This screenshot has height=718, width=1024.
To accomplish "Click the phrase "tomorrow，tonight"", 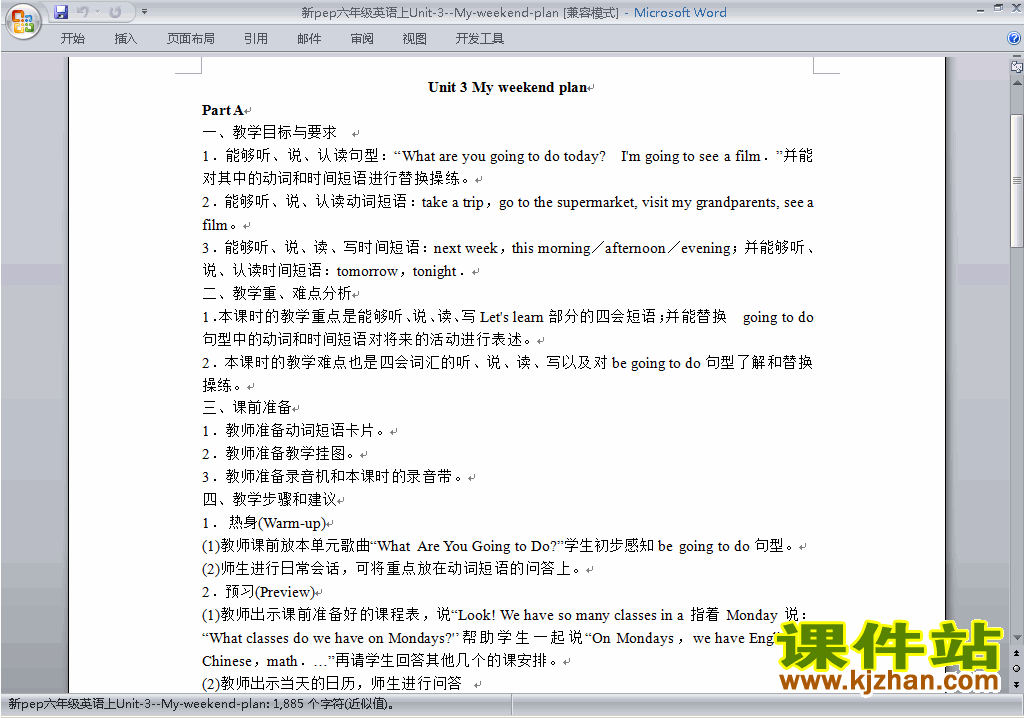I will pos(396,271).
